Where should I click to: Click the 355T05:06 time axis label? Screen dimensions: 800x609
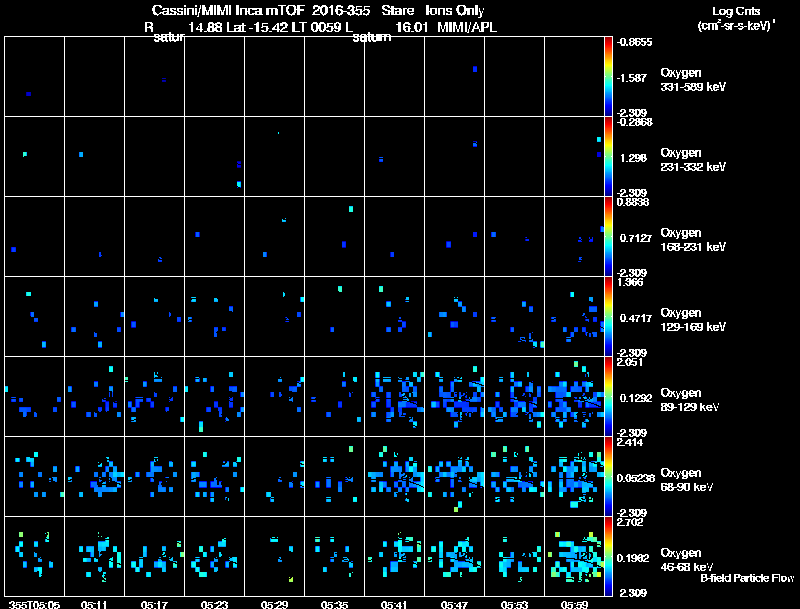(x=35, y=604)
